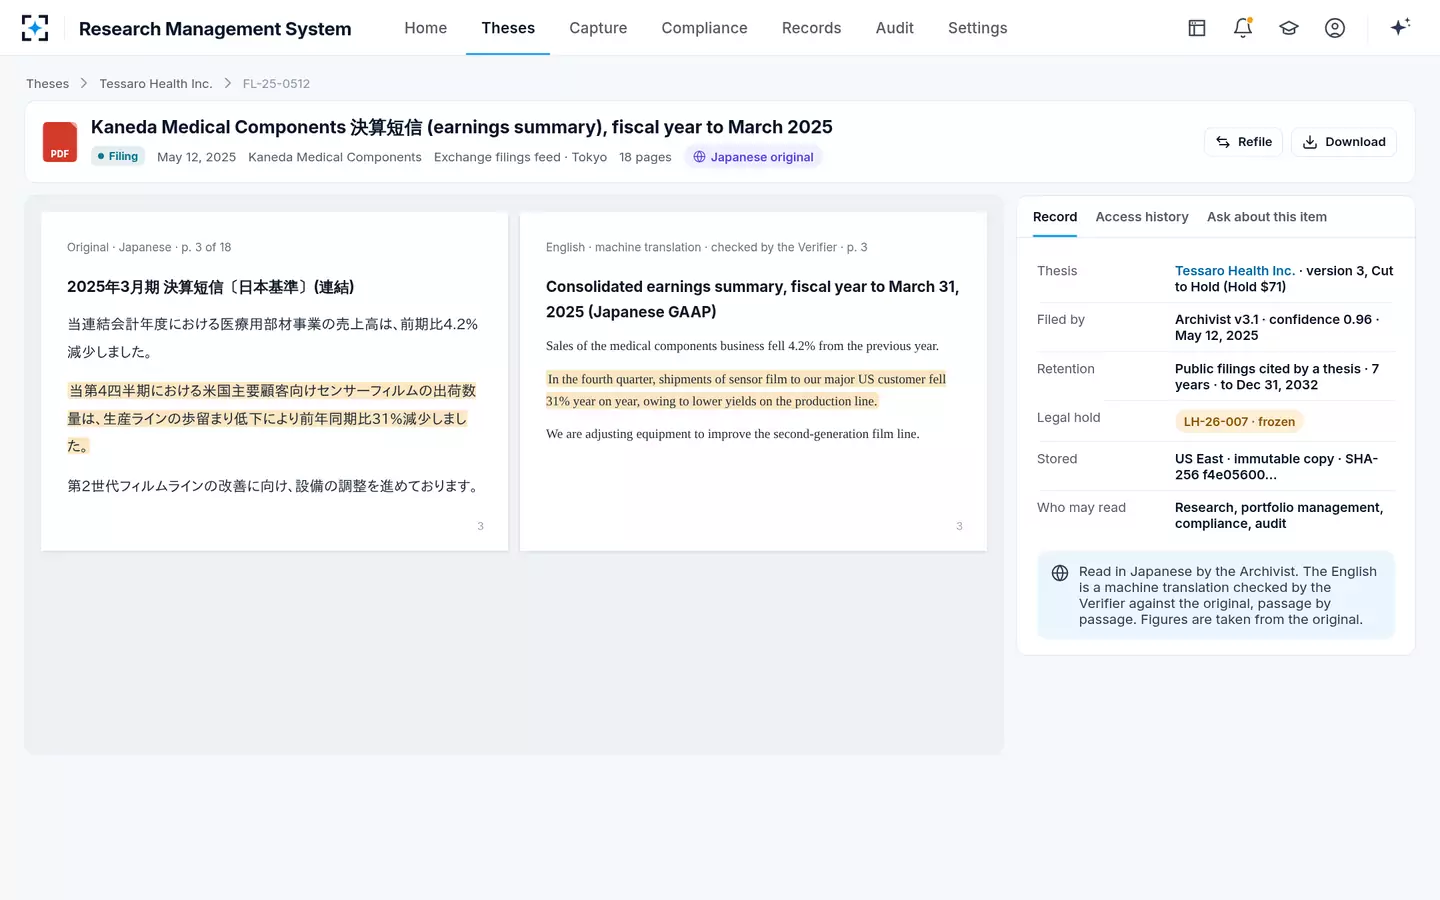
Task: Click 'Exchange filings feed · Tokyo' text
Action: pos(520,157)
